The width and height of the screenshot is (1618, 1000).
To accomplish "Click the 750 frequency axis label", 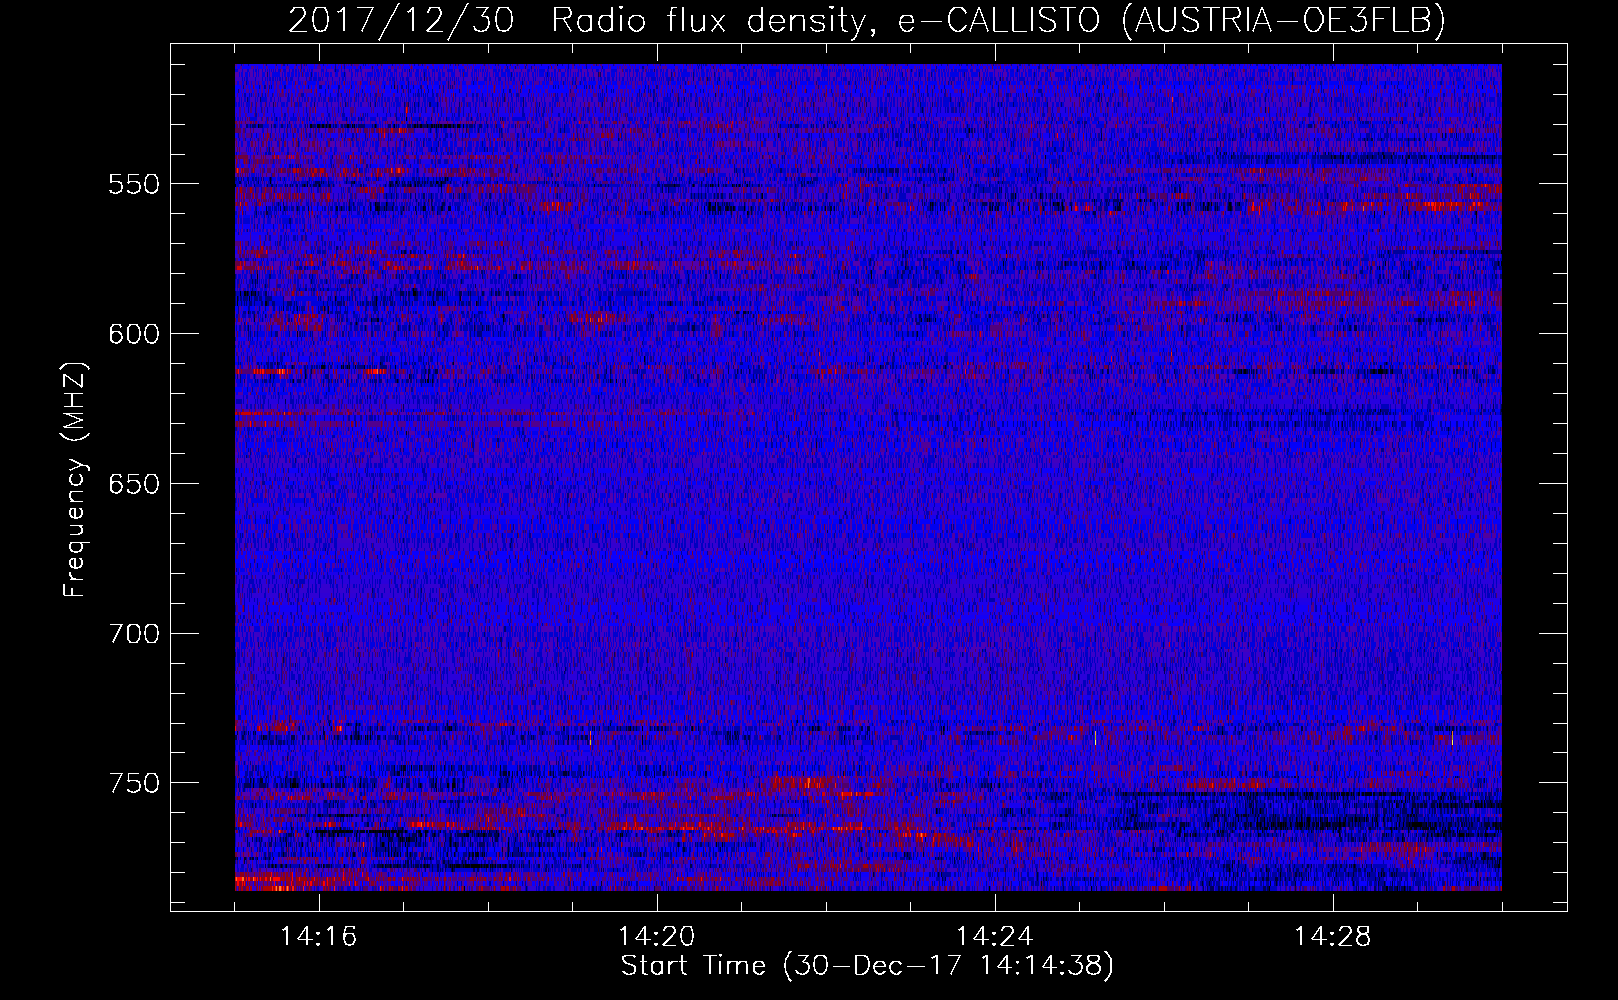I will pyautogui.click(x=134, y=783).
